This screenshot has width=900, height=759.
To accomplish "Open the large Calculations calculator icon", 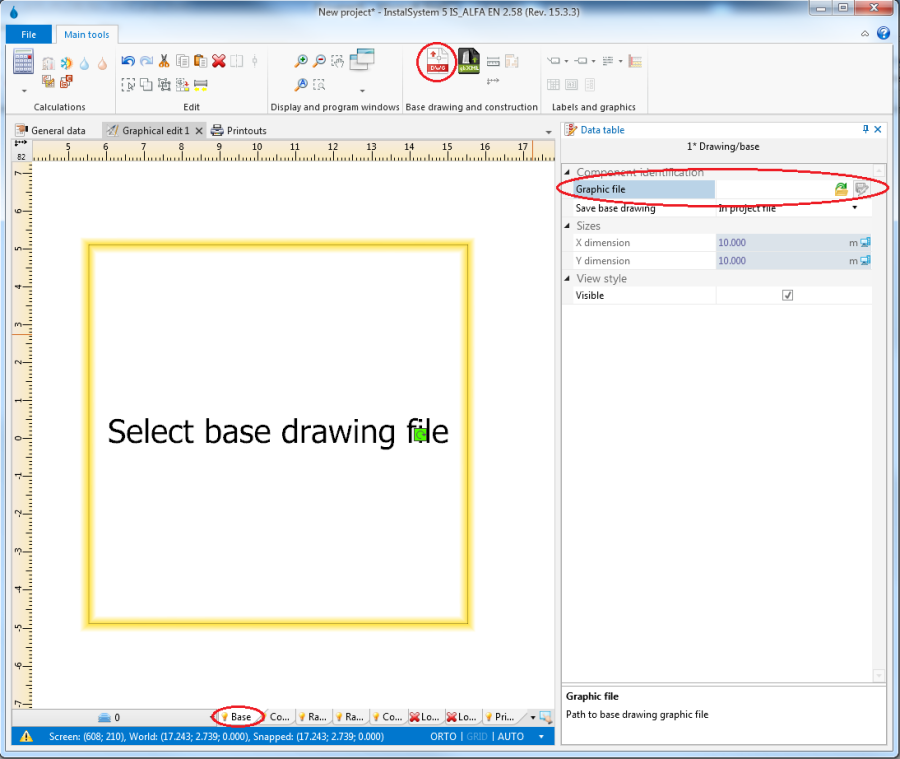I will click(24, 62).
